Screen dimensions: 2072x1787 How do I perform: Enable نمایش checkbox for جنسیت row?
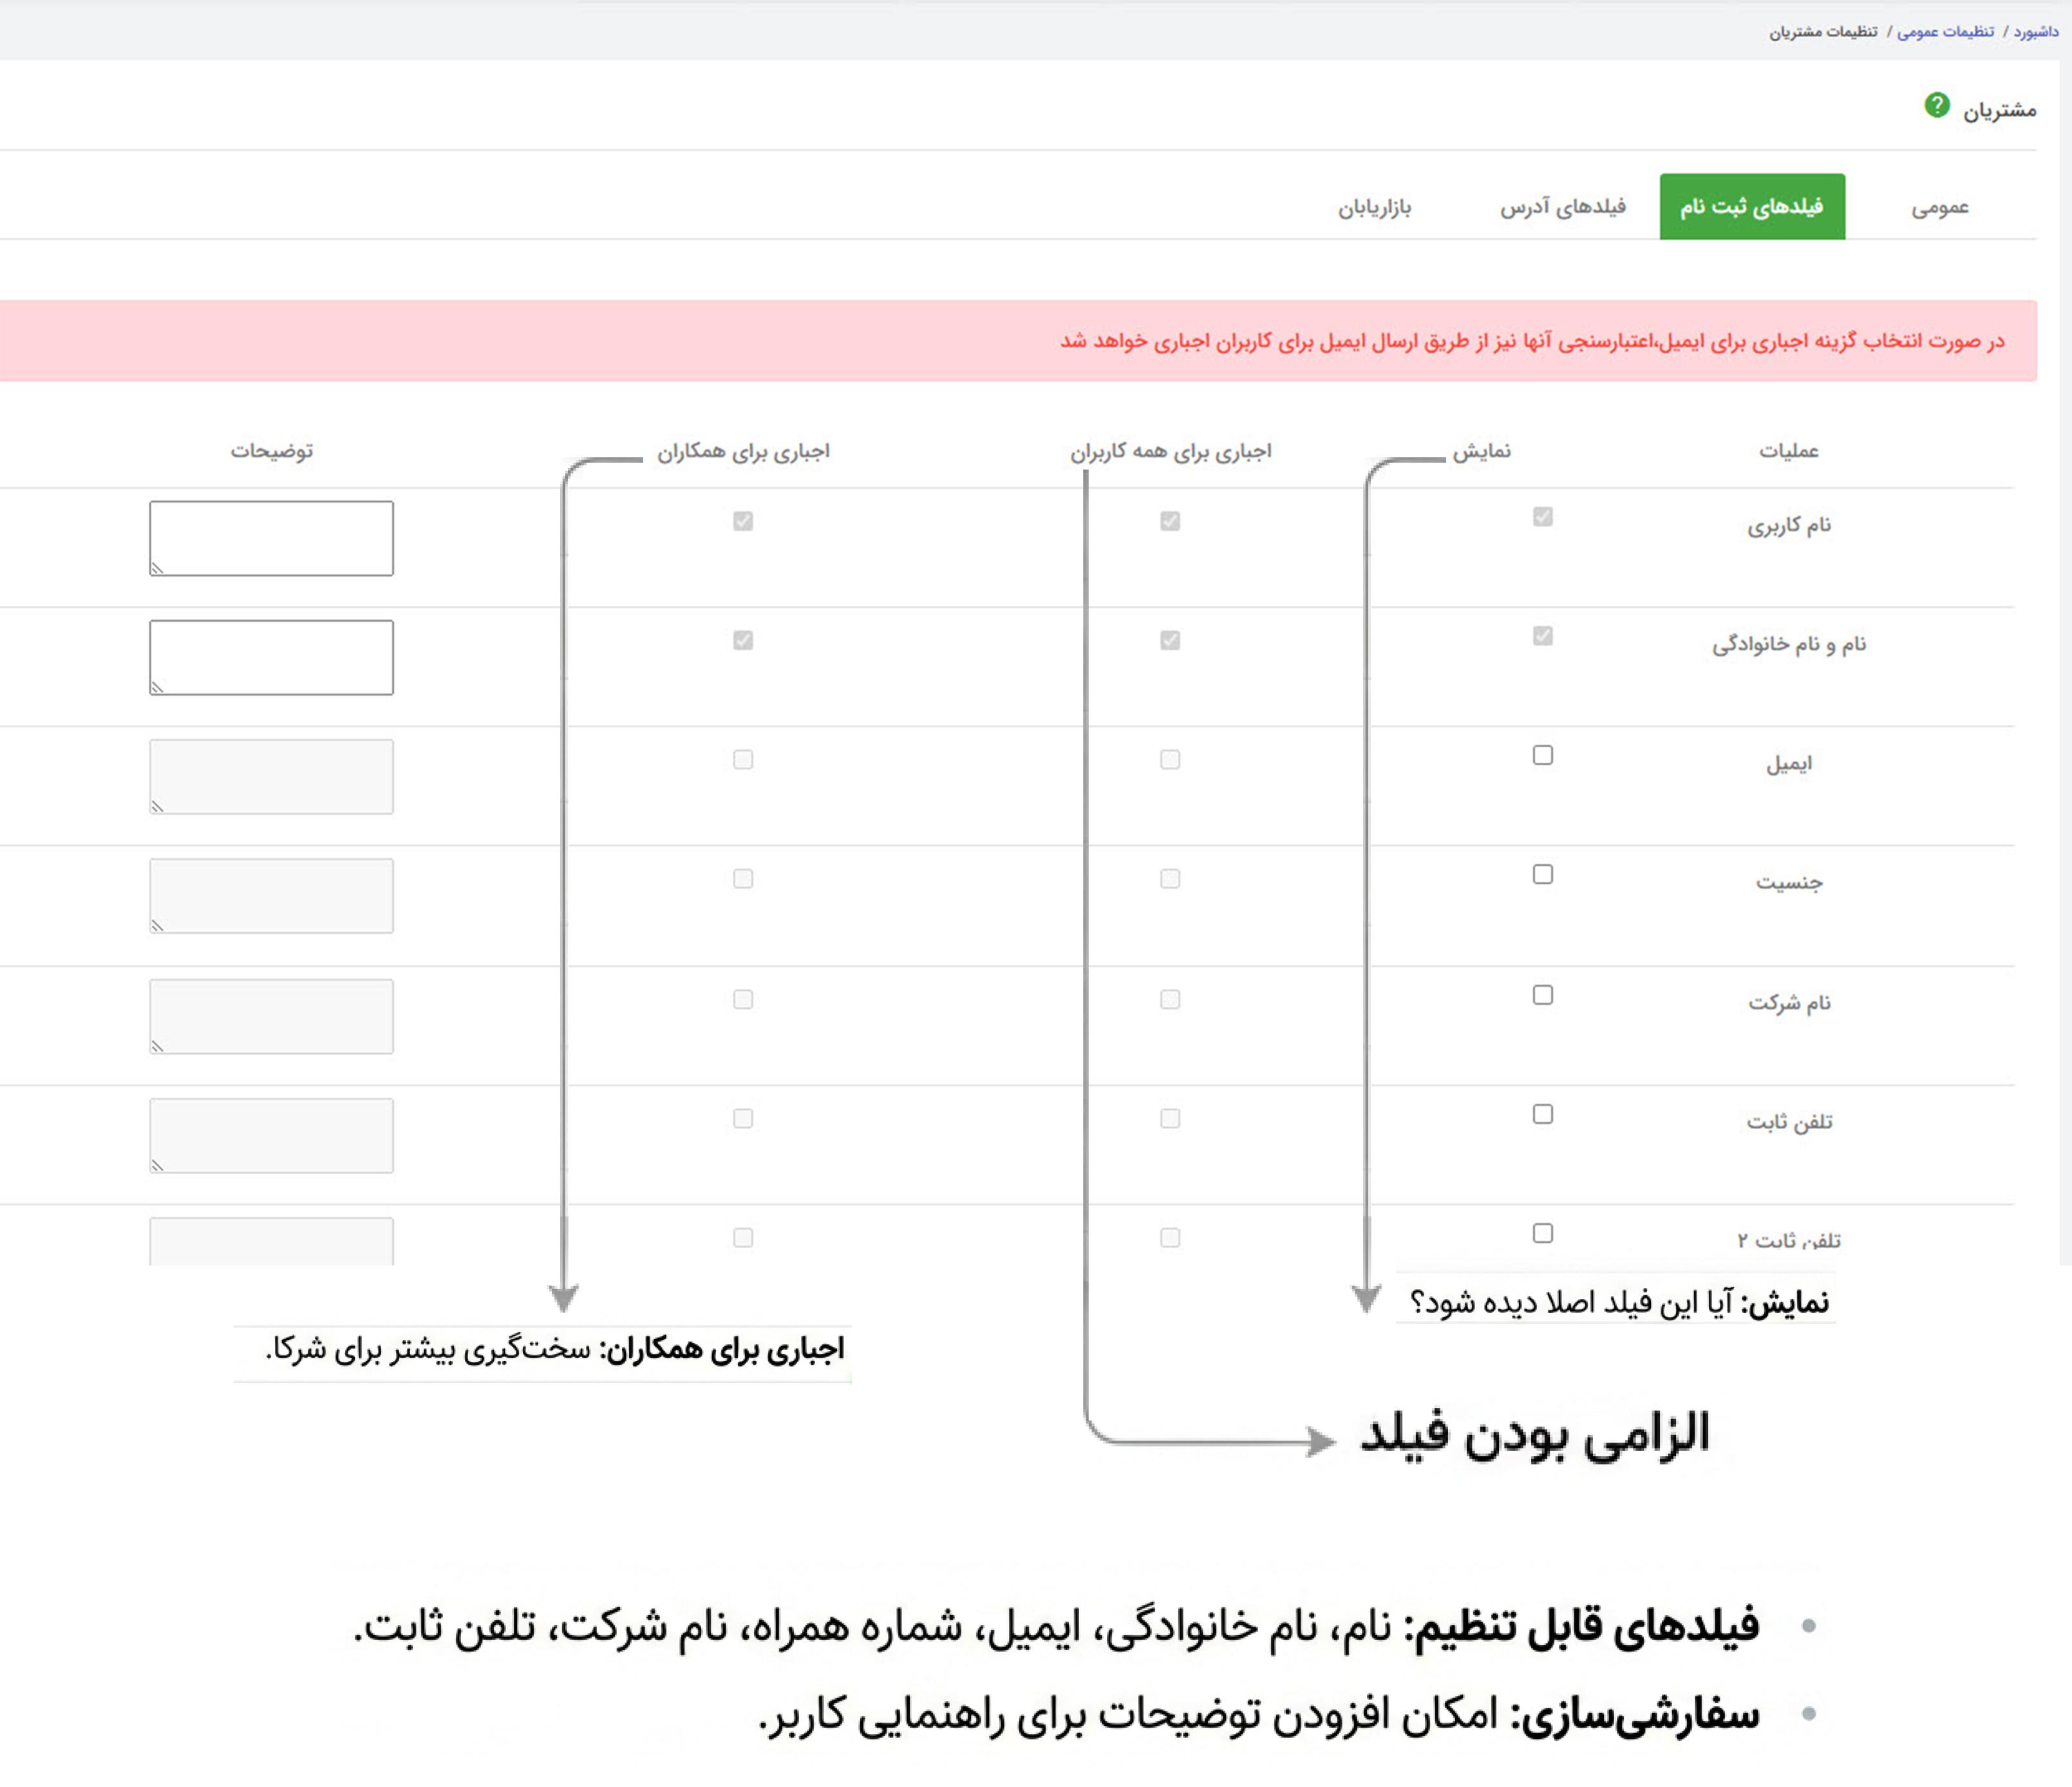click(1543, 874)
